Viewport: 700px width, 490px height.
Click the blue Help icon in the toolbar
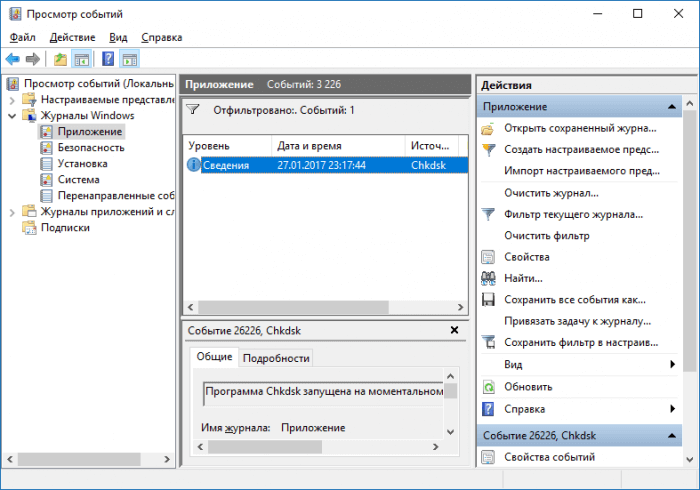coord(108,59)
